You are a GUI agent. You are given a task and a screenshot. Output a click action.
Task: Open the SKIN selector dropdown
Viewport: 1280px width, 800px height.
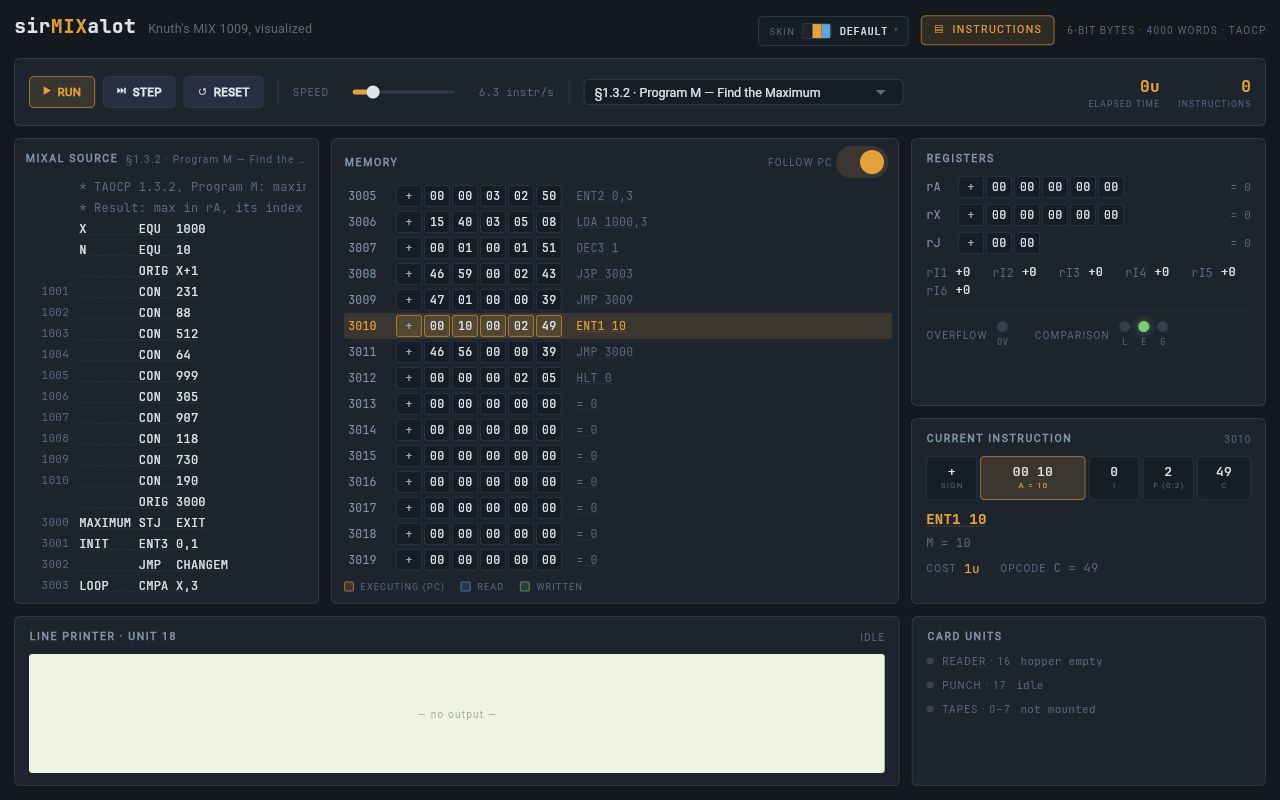pos(833,31)
